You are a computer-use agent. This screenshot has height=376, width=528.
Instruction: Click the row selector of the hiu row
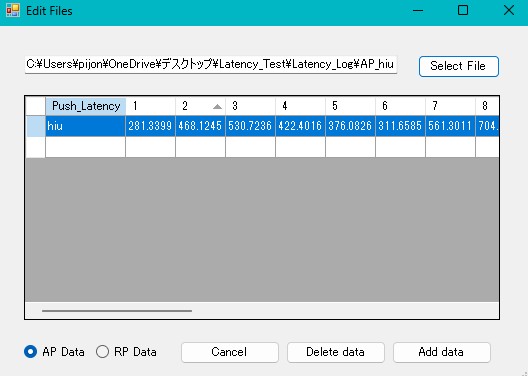36,126
